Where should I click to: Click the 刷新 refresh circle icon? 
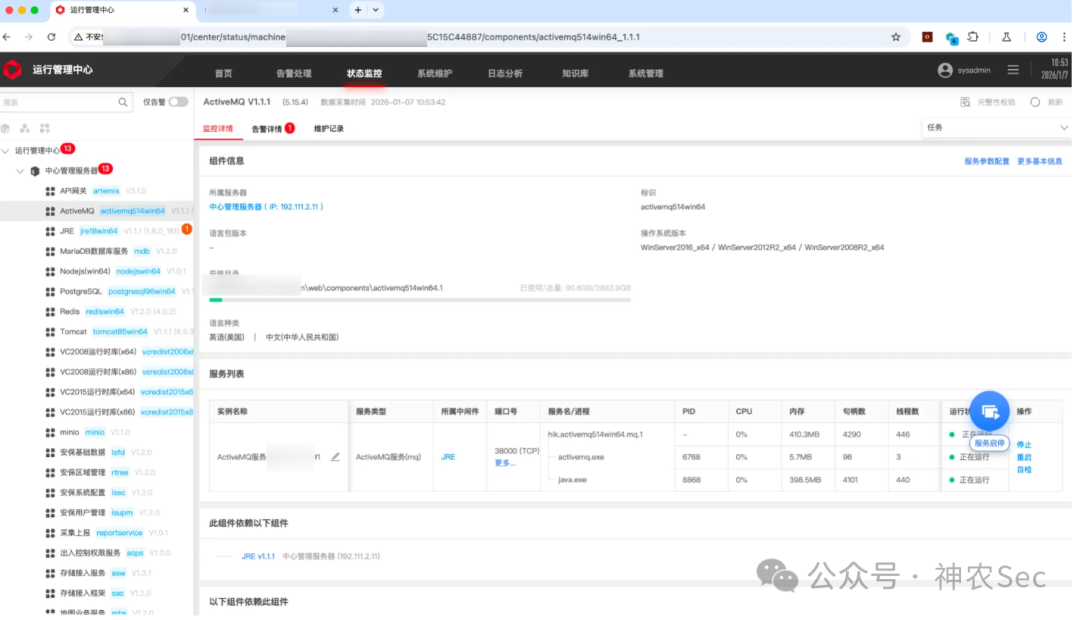(1035, 102)
